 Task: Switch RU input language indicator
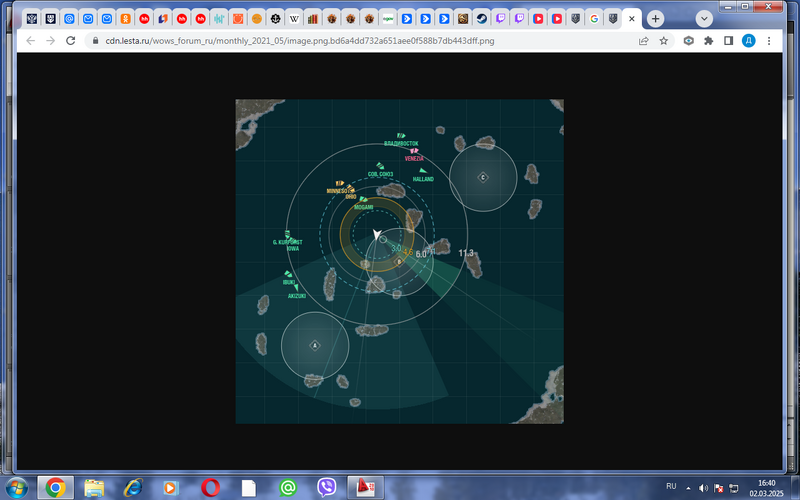point(671,486)
